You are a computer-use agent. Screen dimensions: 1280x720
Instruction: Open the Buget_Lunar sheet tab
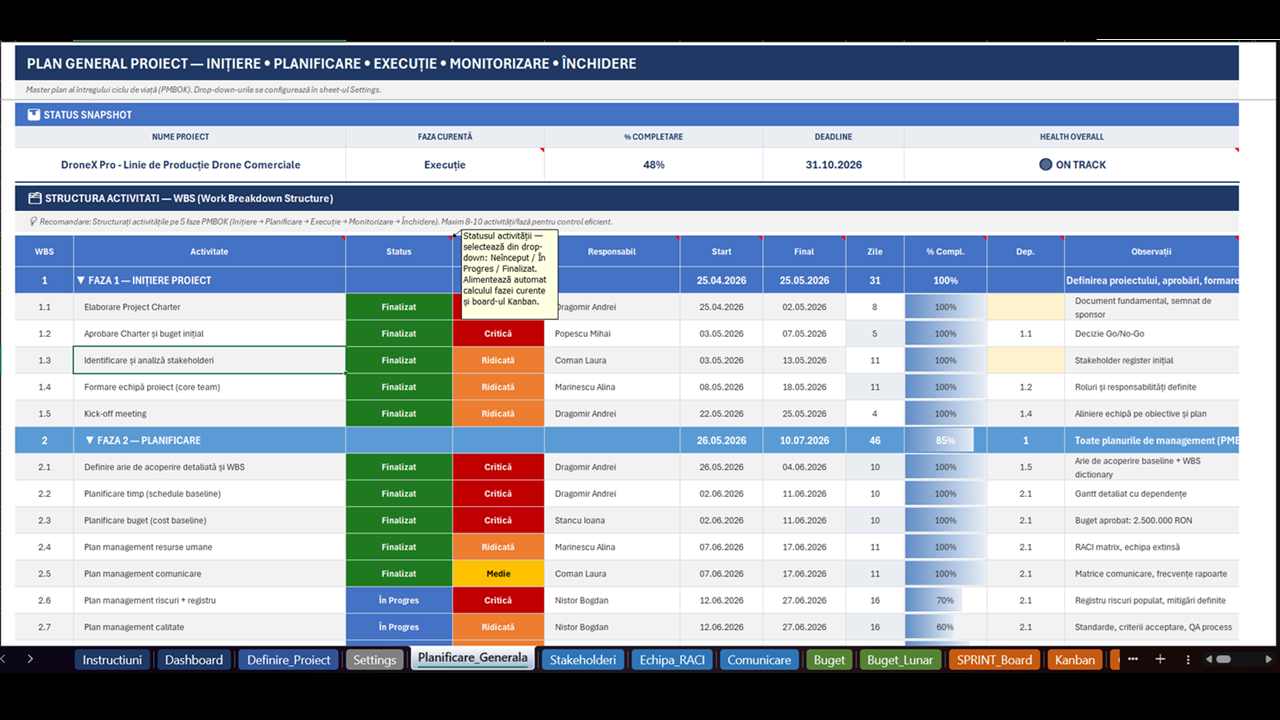coord(899,660)
